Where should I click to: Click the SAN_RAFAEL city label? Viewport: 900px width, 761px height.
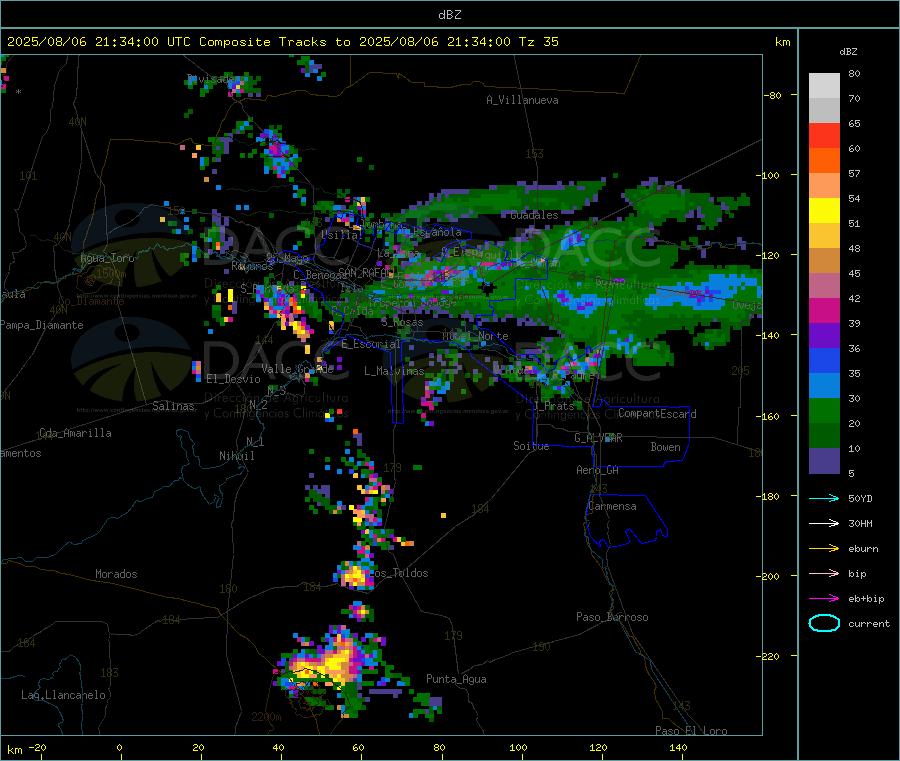coord(367,273)
